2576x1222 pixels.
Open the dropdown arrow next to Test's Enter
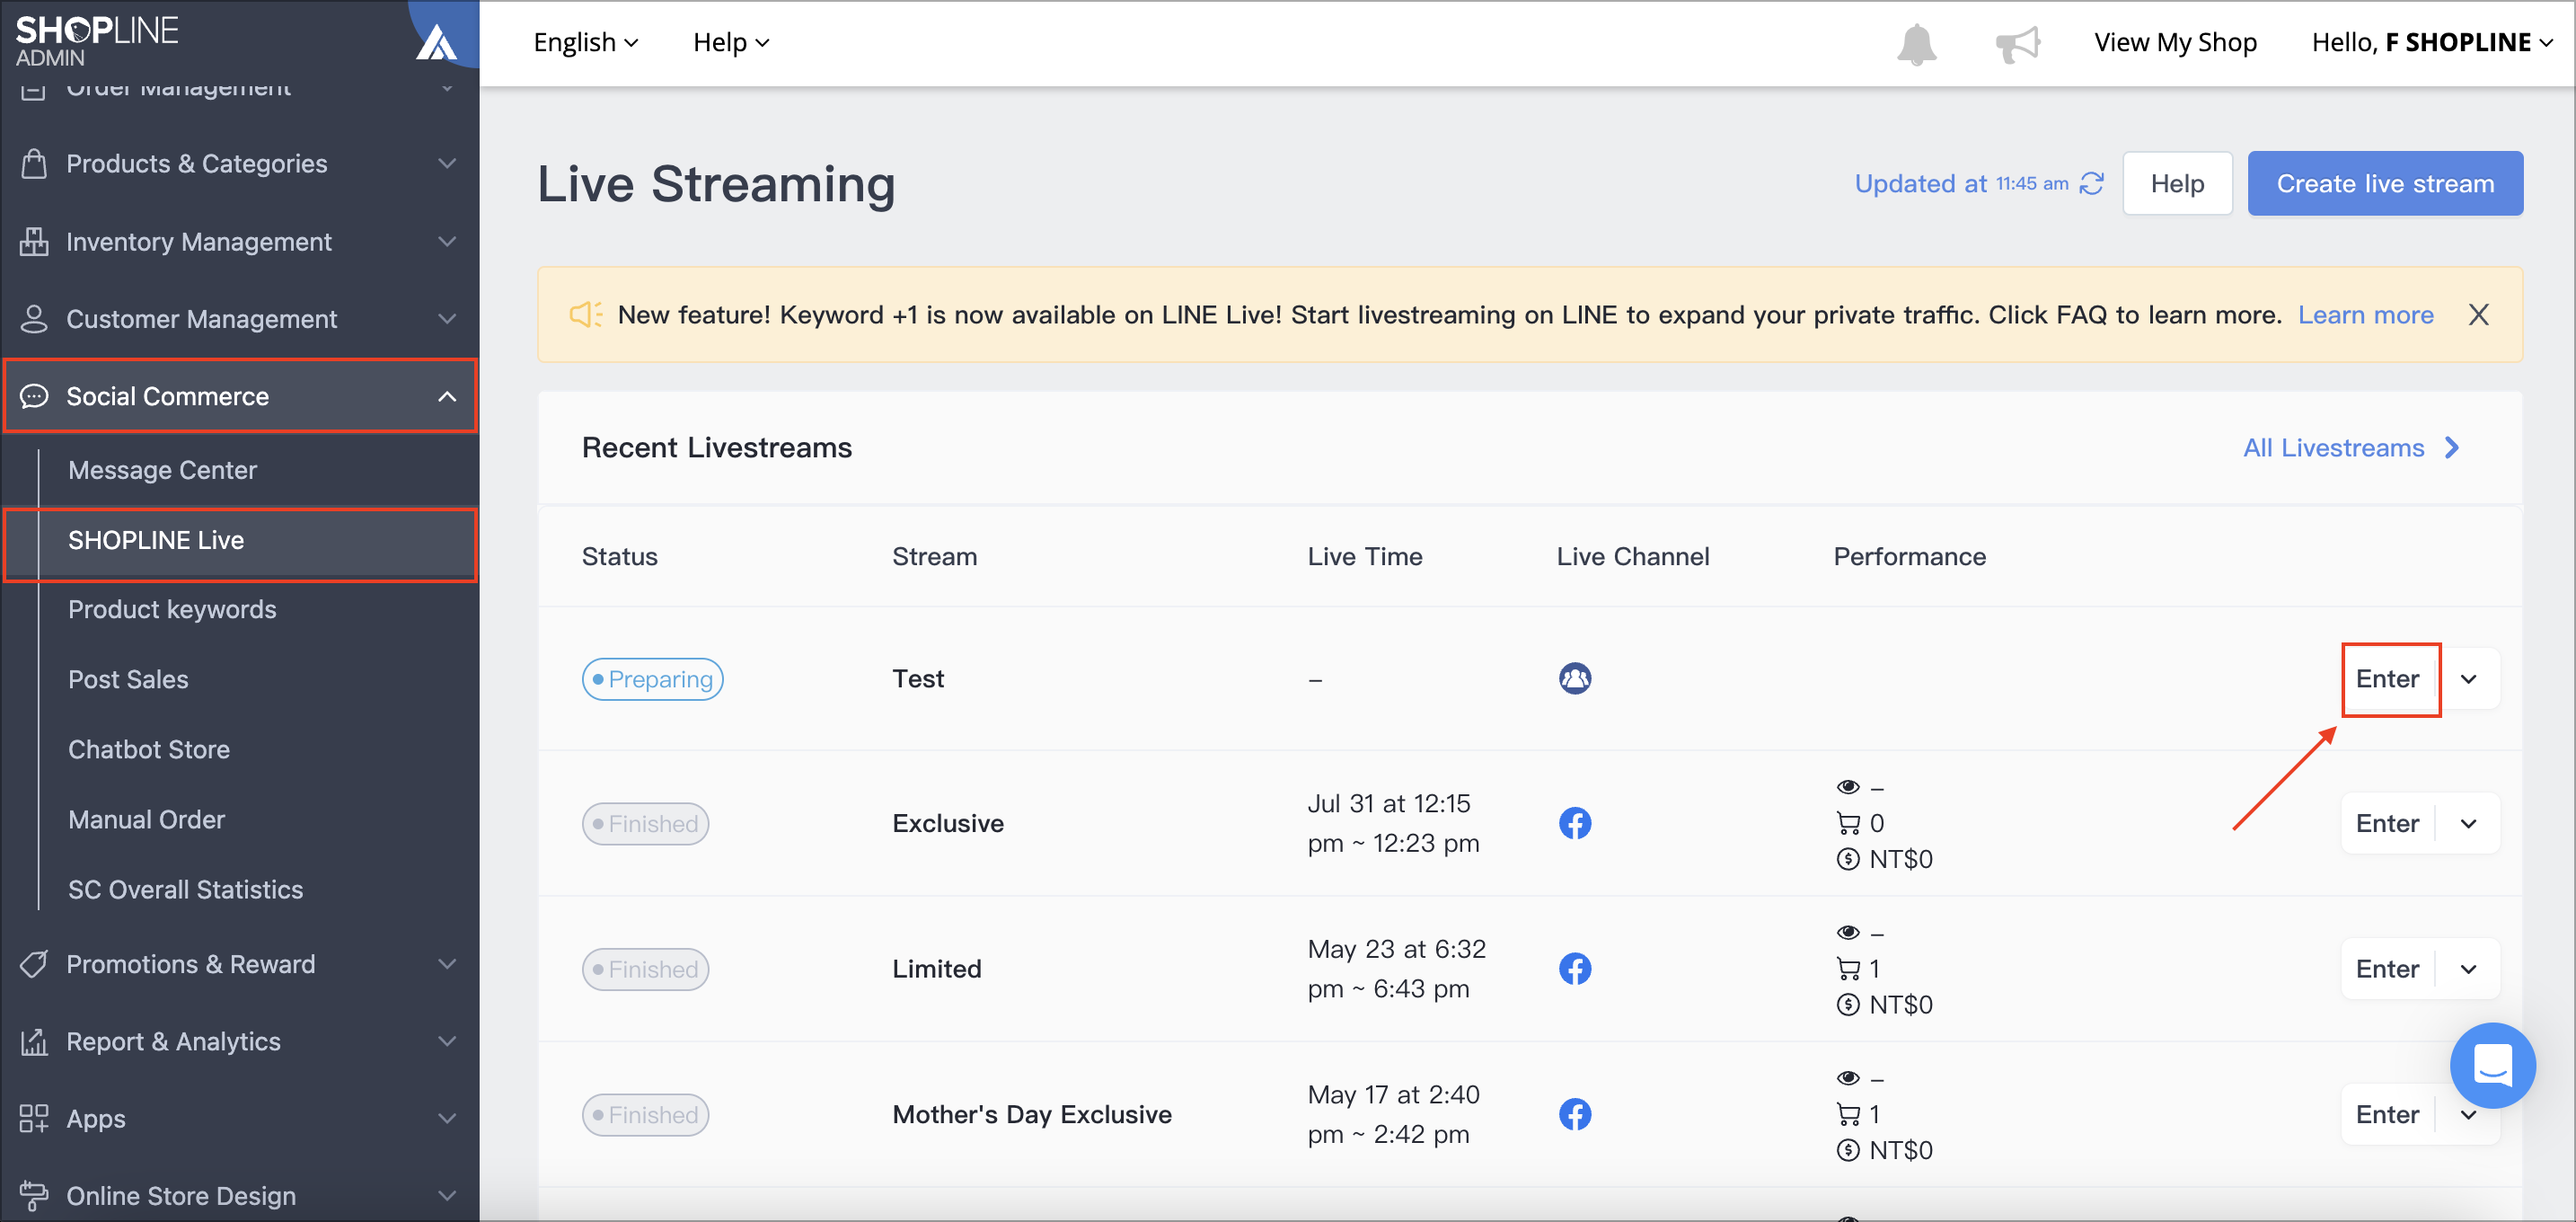tap(2468, 680)
